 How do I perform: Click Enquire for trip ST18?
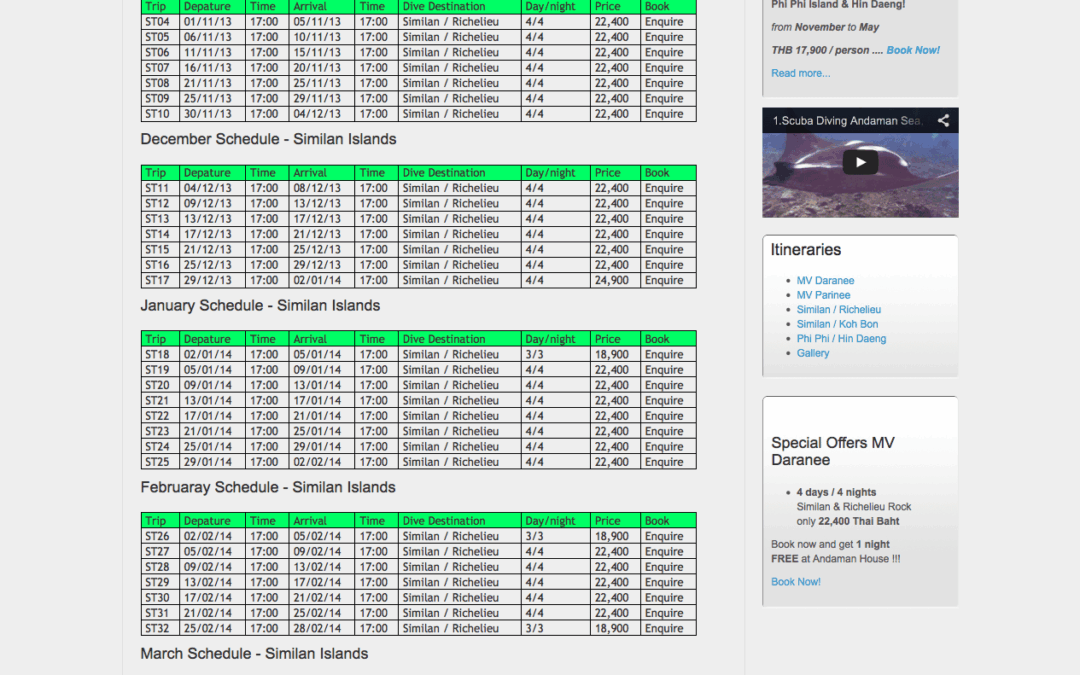(x=664, y=354)
